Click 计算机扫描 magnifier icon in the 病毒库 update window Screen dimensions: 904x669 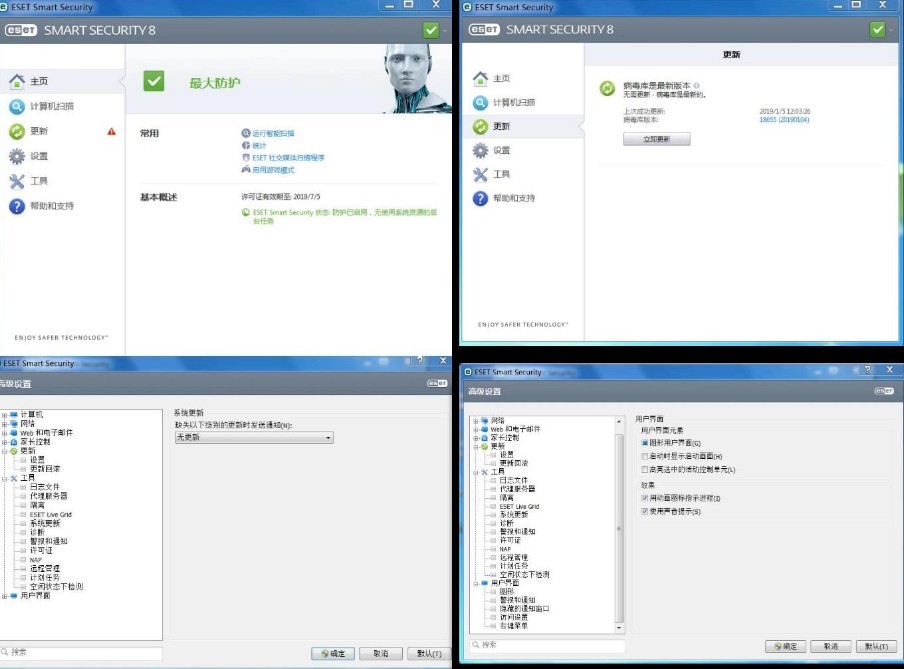point(480,103)
